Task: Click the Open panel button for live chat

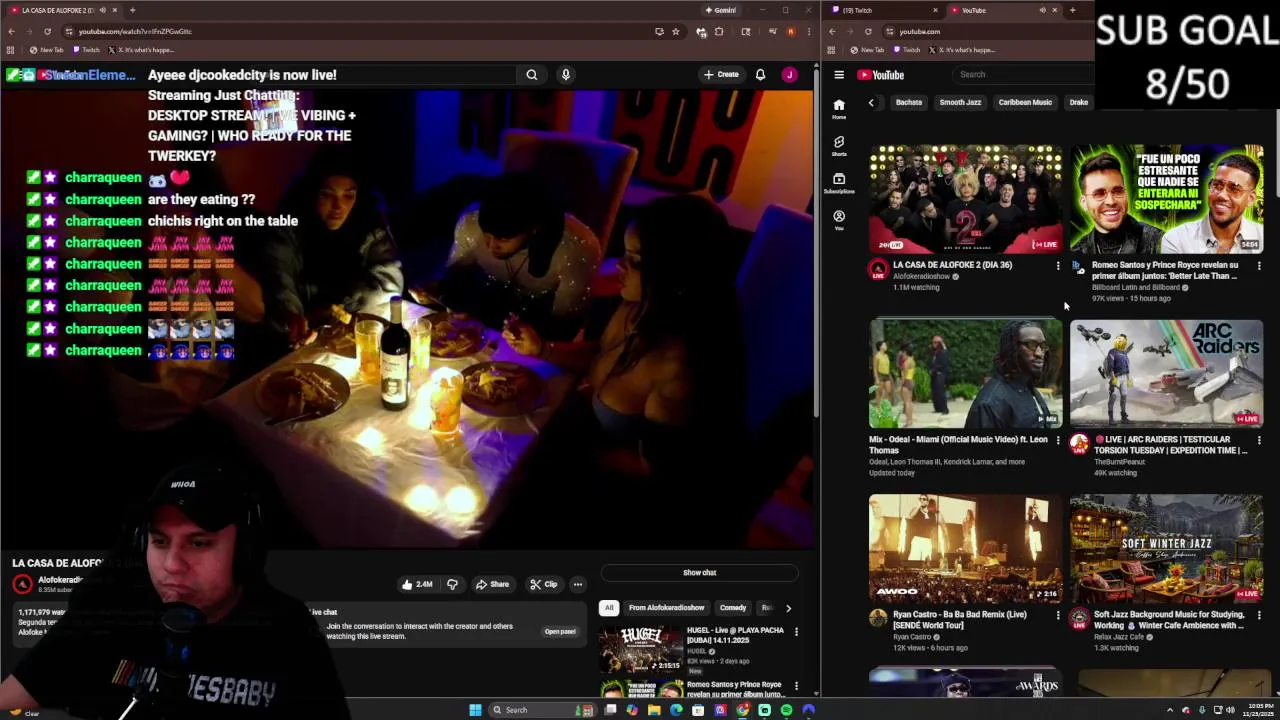Action: point(560,632)
